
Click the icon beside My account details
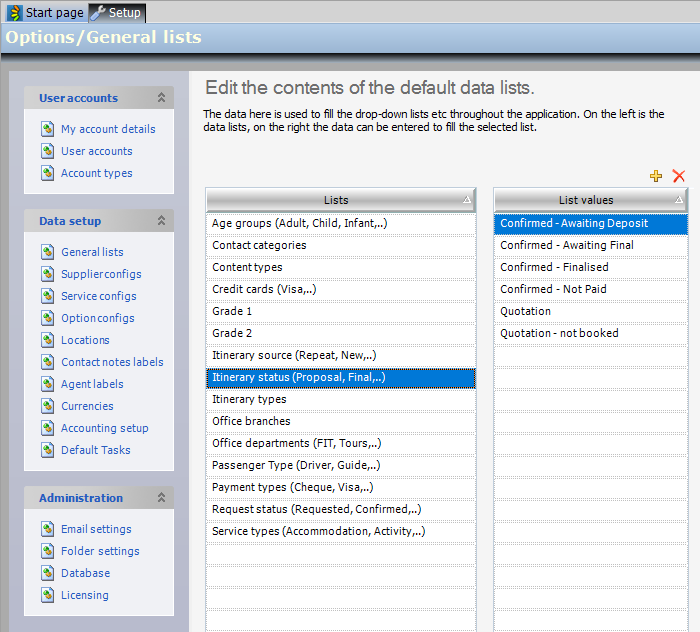[47, 129]
